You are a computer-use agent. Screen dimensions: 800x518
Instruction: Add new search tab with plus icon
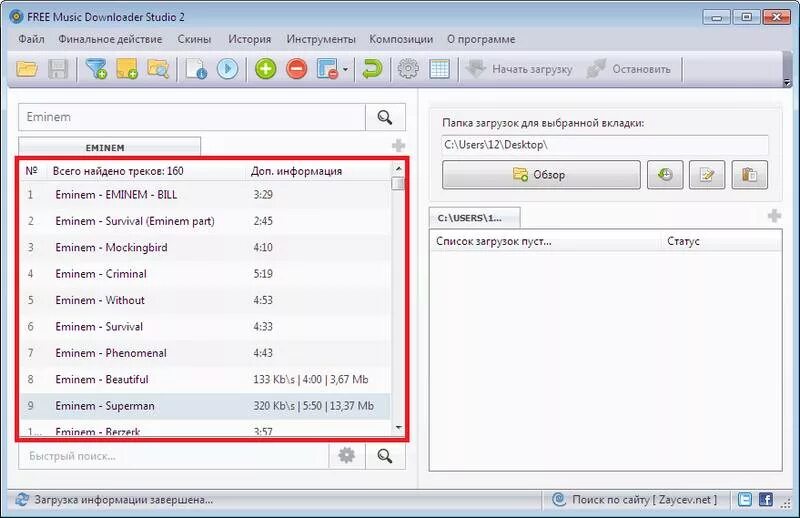click(398, 145)
